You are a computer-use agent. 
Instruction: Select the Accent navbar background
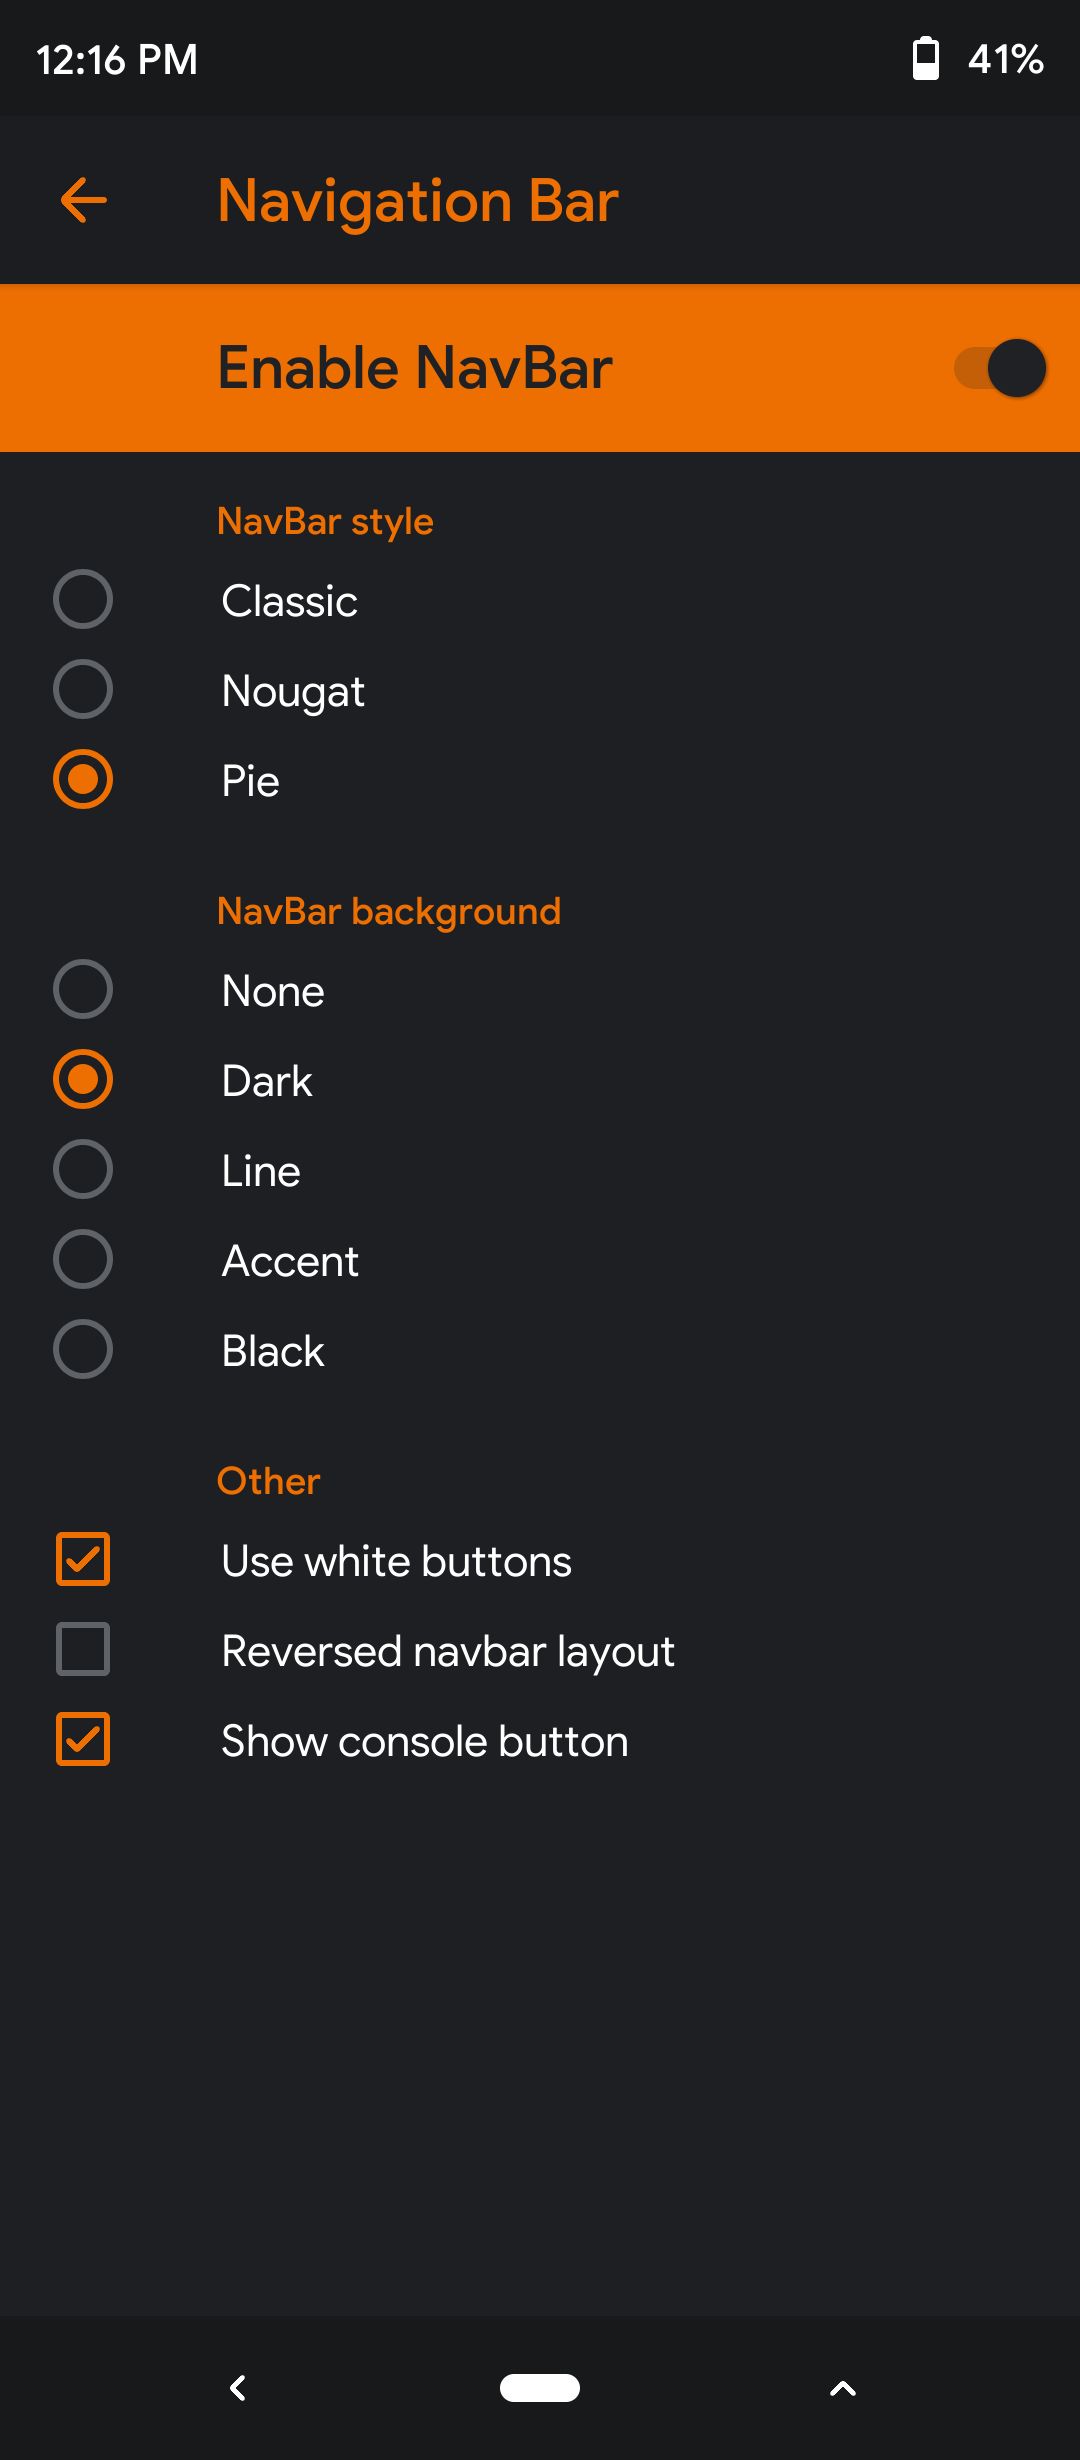[x=83, y=1260]
